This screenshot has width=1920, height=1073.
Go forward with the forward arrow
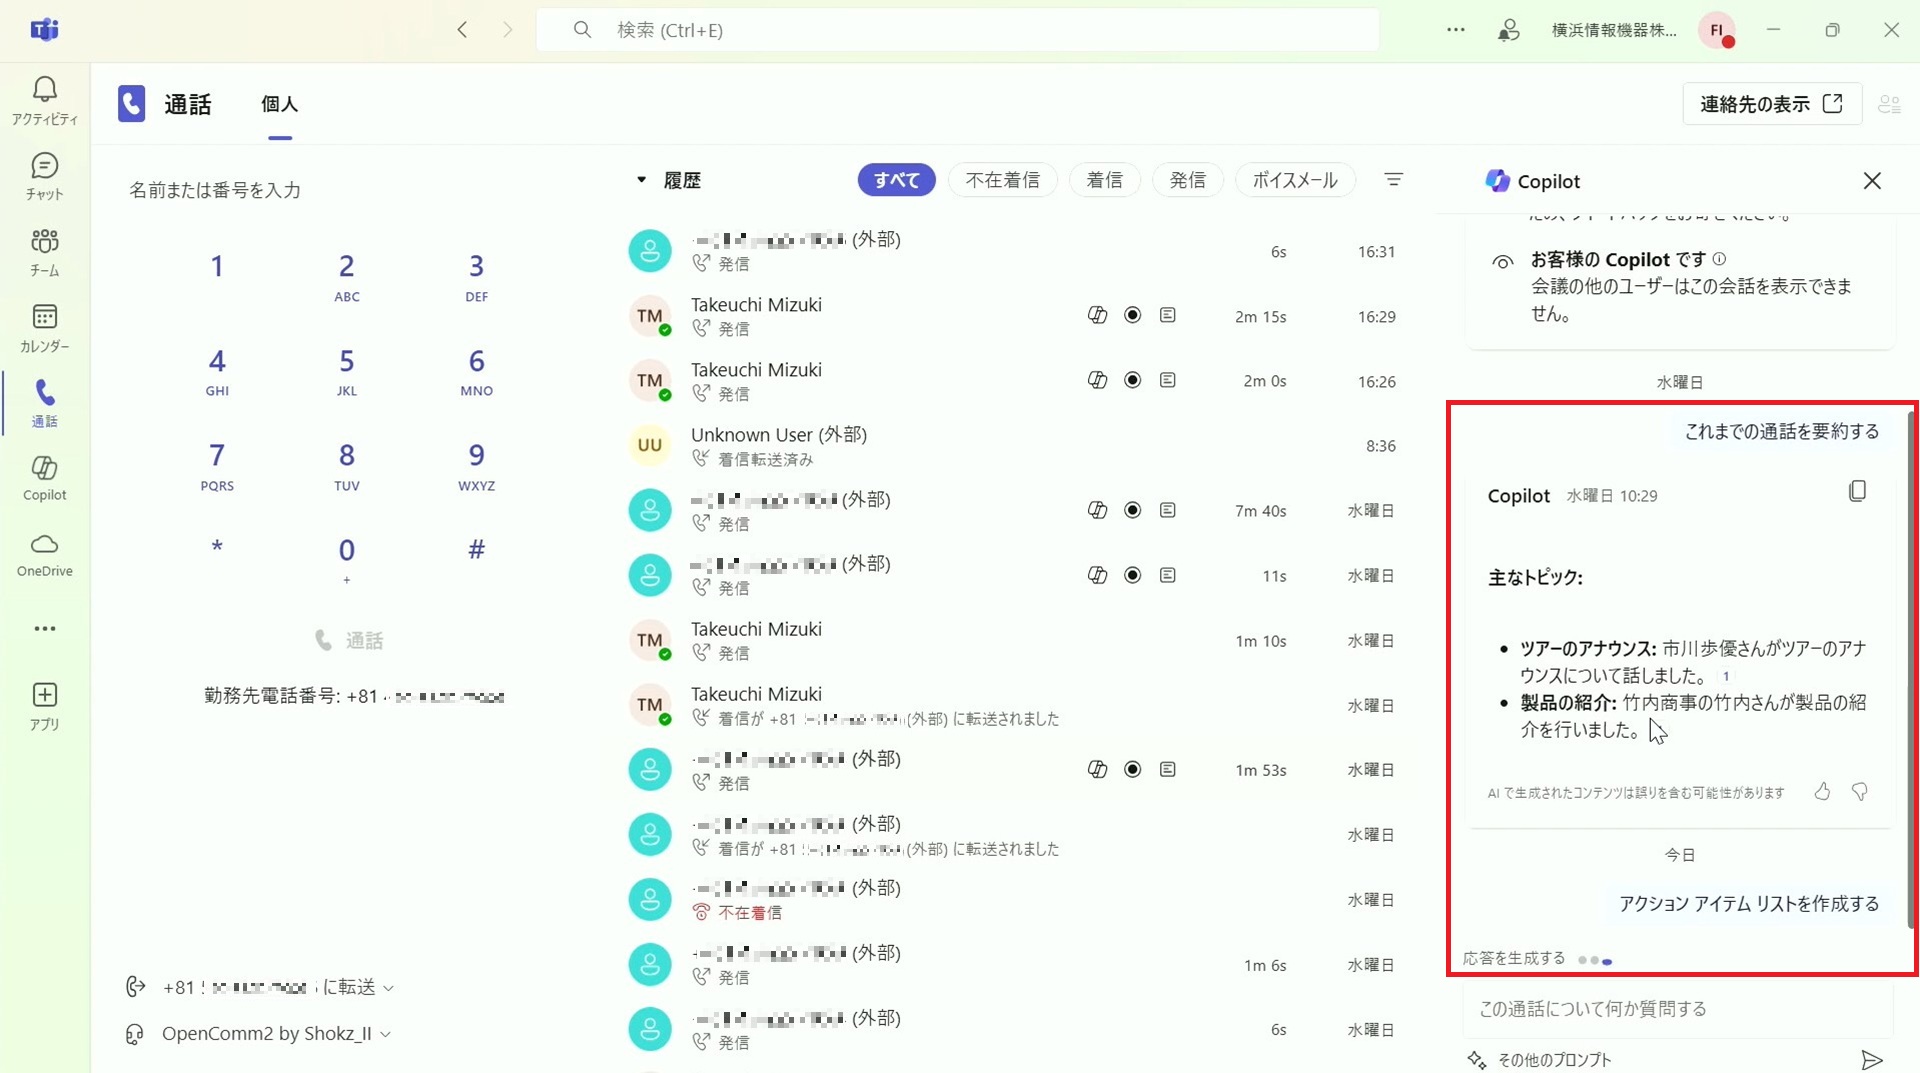(x=507, y=30)
